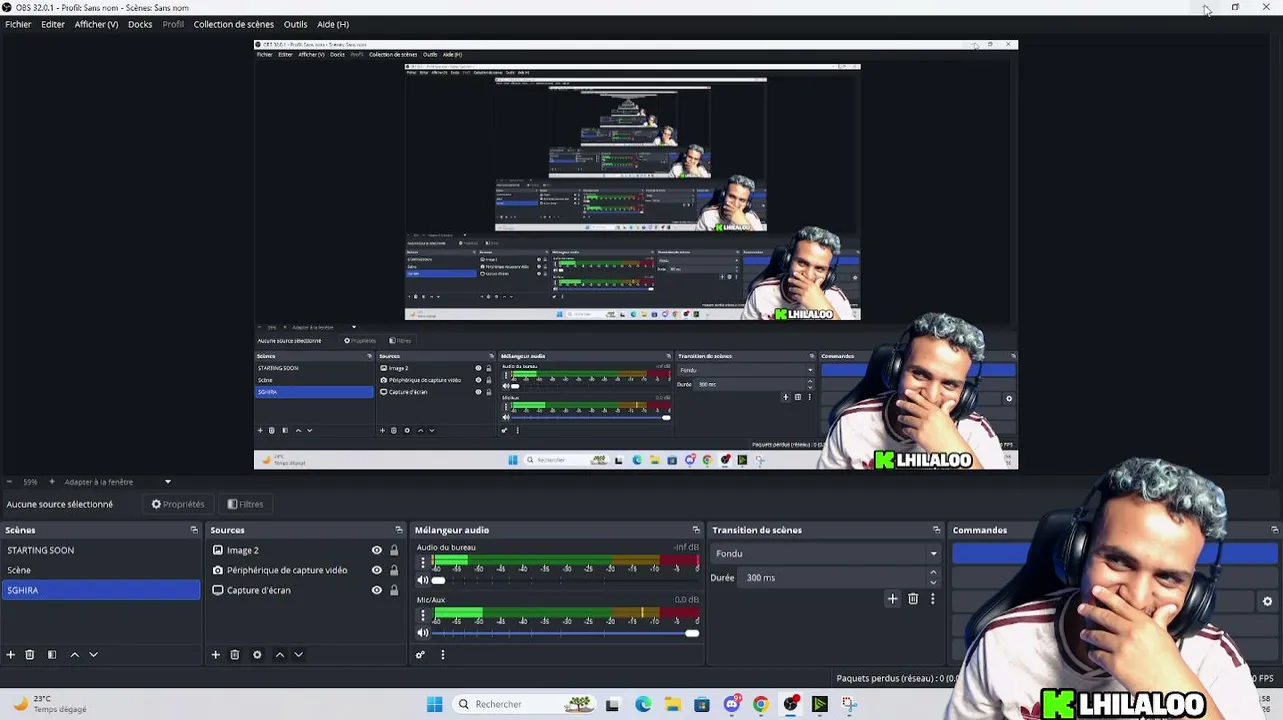Image resolution: width=1283 pixels, height=720 pixels.
Task: Toggle the lock on Capture d'écran source
Action: [x=394, y=590]
